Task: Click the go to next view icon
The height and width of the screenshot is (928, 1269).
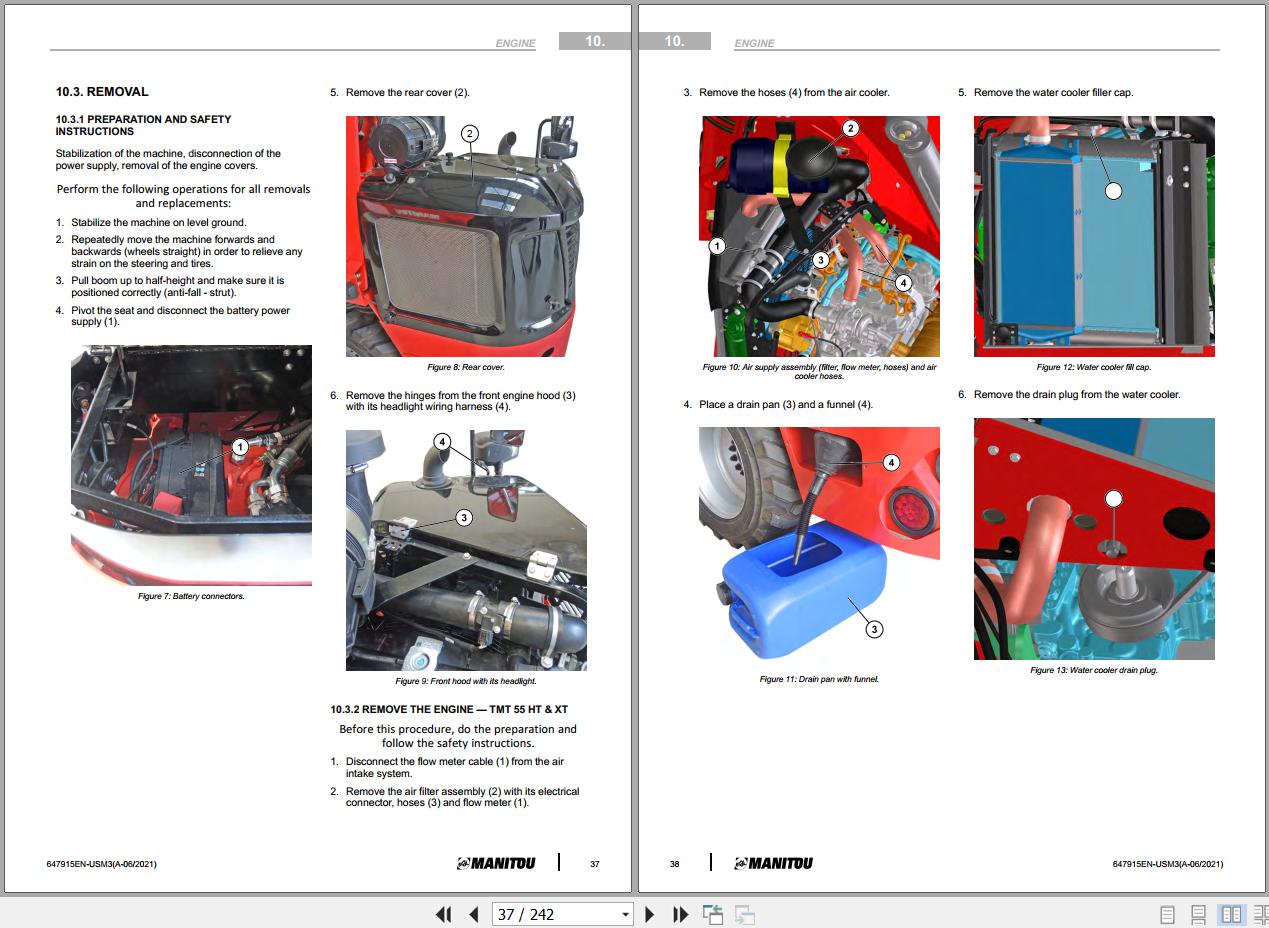Action: (x=744, y=914)
